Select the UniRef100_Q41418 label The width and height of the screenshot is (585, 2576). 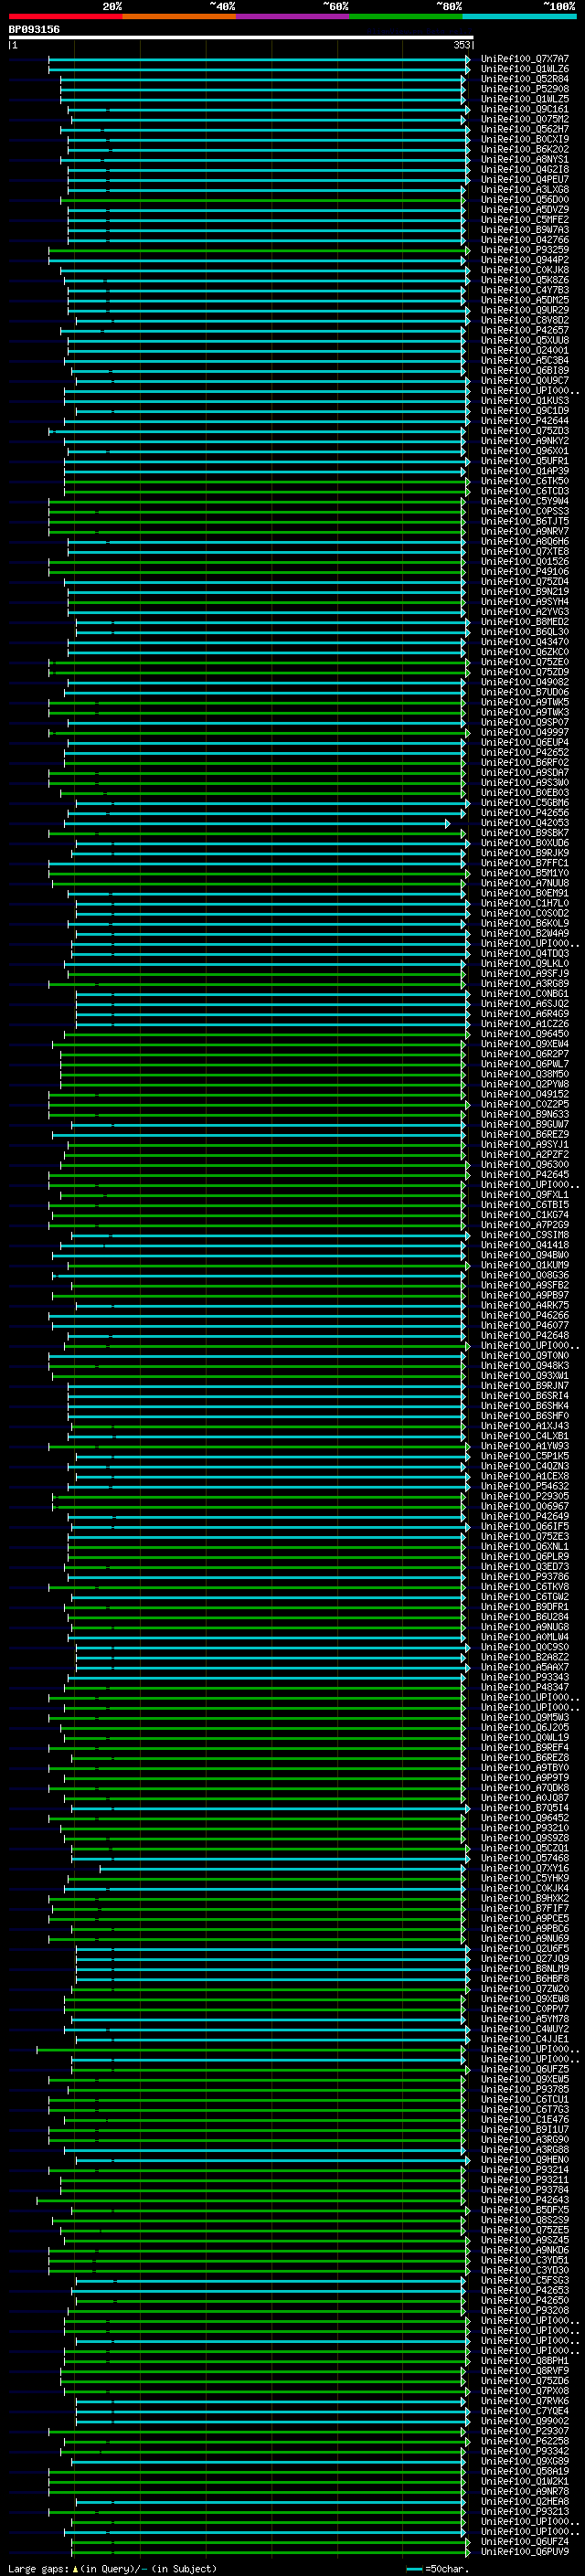pyautogui.click(x=524, y=1245)
